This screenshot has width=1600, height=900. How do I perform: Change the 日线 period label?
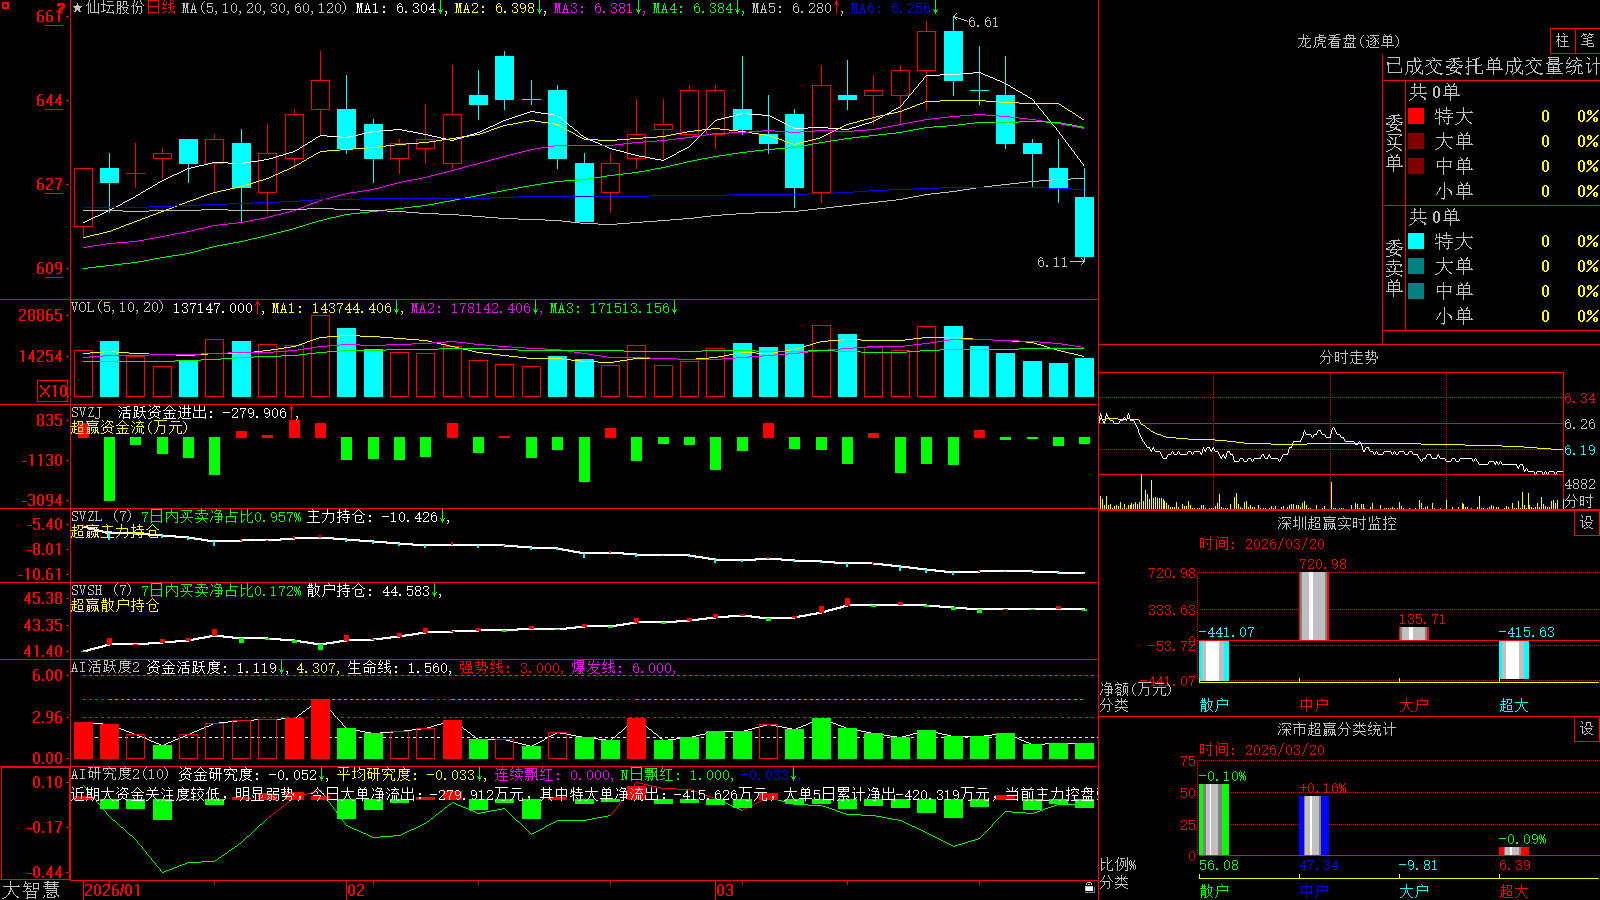(x=162, y=8)
